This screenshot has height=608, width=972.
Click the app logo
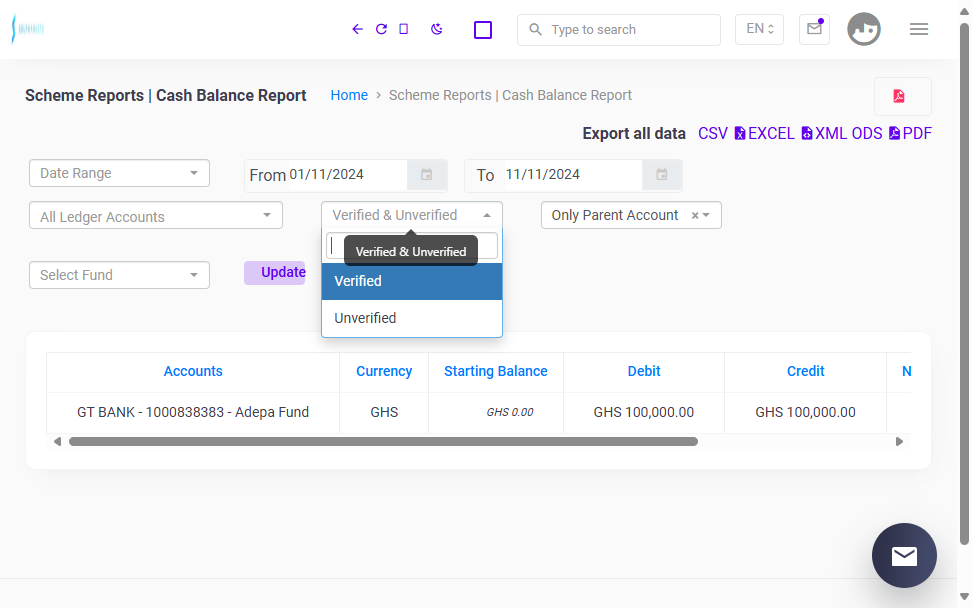28,29
